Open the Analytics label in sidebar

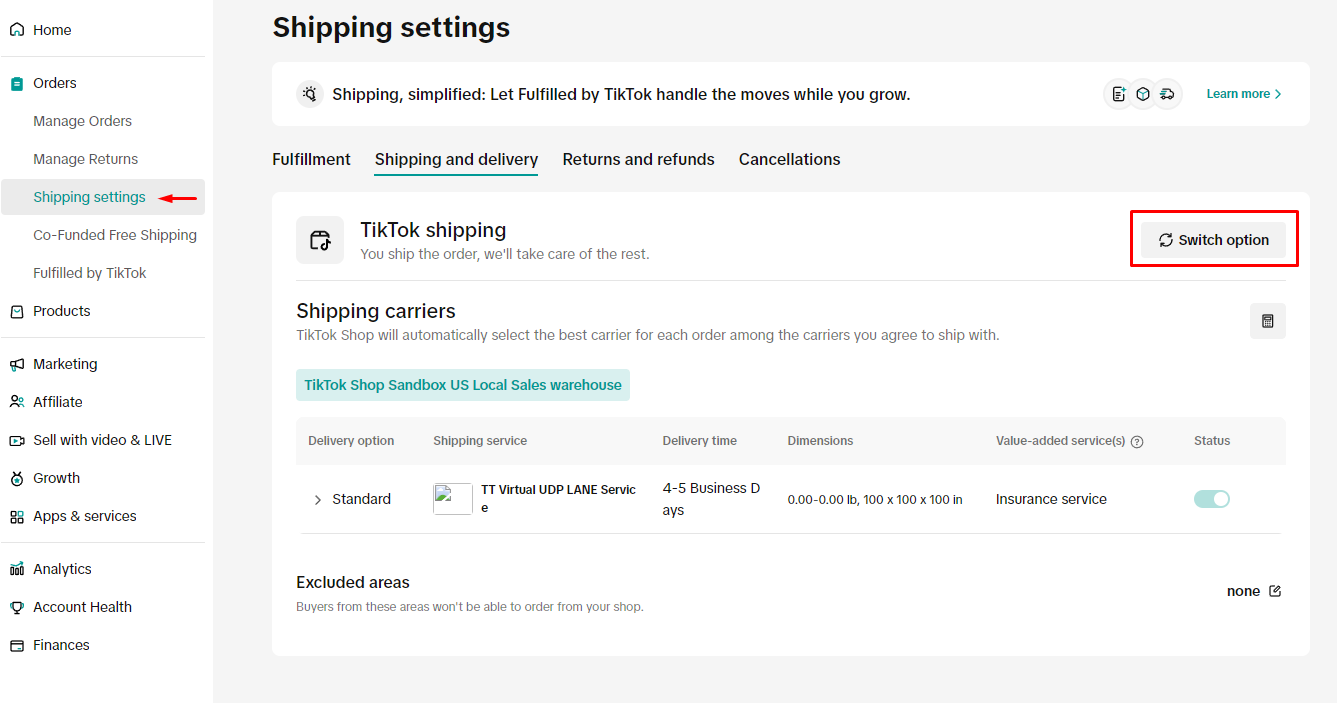click(62, 569)
